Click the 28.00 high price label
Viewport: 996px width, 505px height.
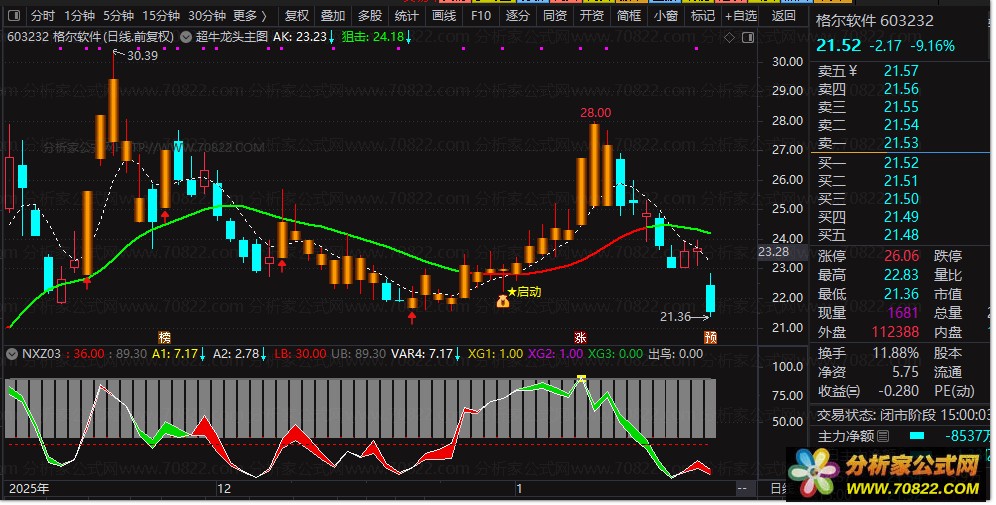pos(595,113)
